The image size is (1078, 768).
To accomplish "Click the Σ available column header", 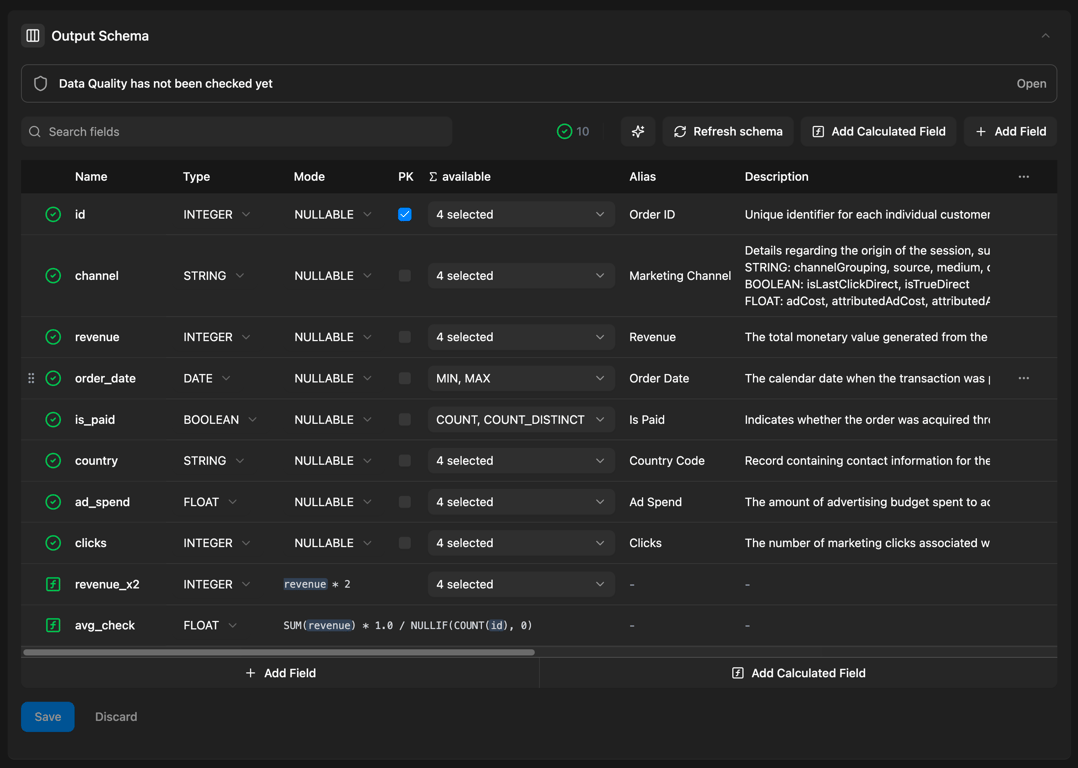I will (460, 177).
